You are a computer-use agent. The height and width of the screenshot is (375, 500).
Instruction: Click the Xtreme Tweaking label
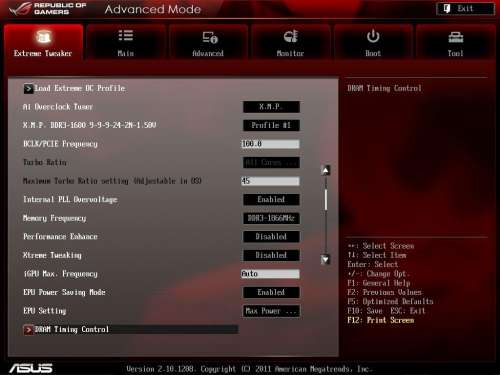point(52,255)
